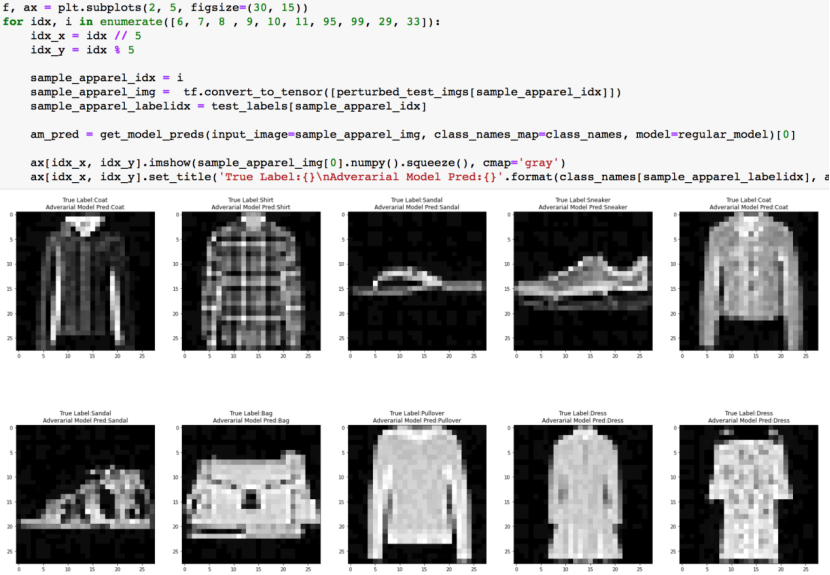830x575 pixels.
Task: Click the 'idx_y = idx % 5' line
Action: [x=83, y=50]
